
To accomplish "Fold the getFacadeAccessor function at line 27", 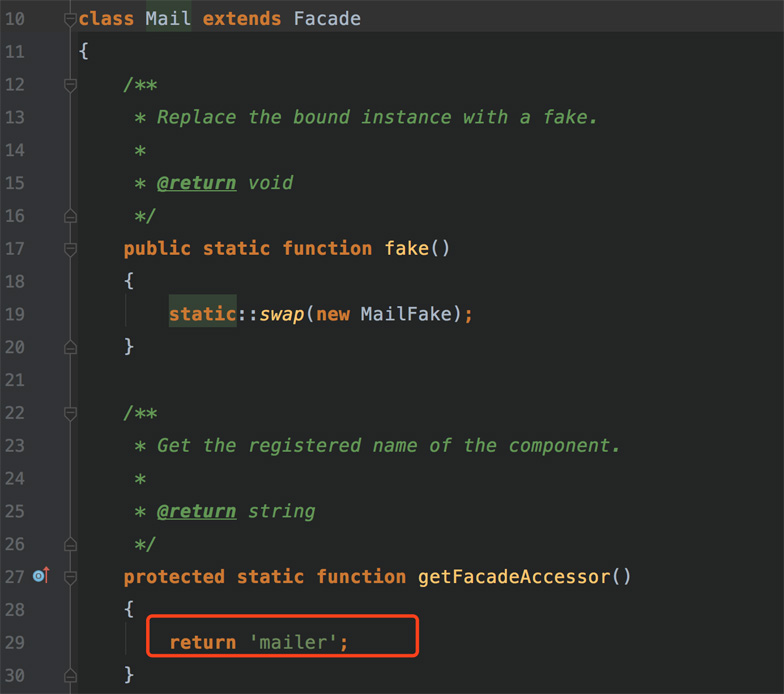I will pyautogui.click(x=70, y=577).
